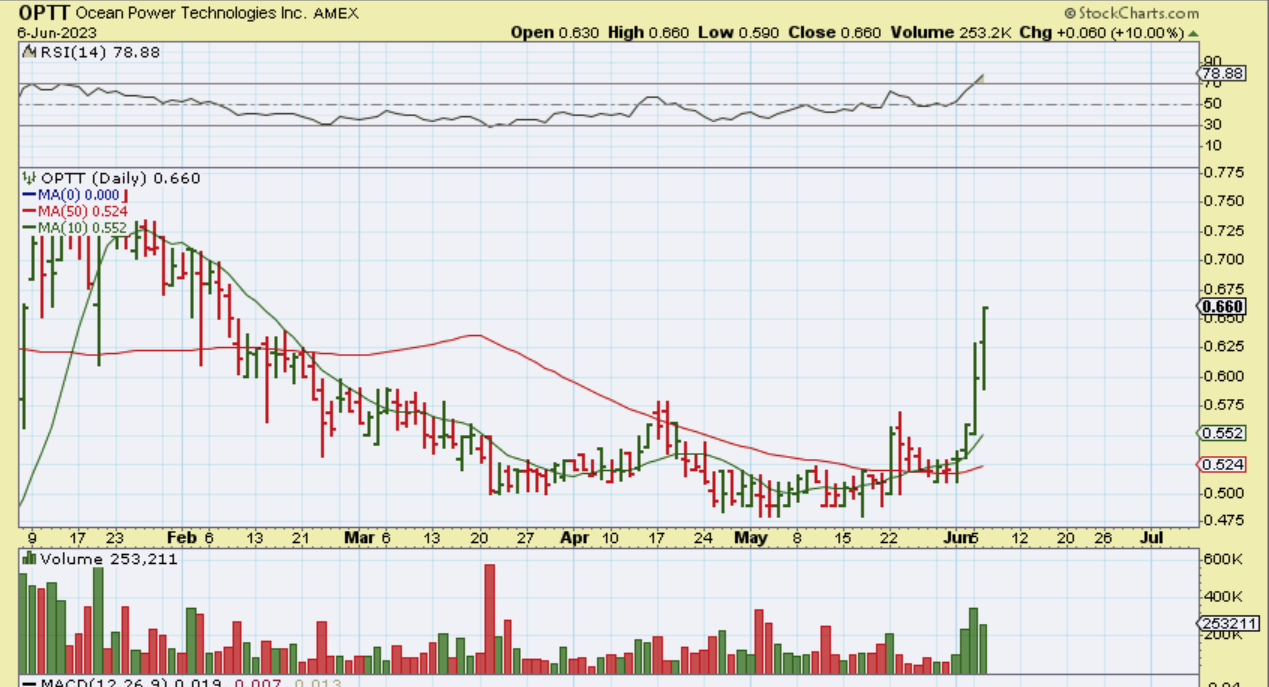Click the 0.600 price axis label
The image size is (1269, 687).
coord(1225,376)
